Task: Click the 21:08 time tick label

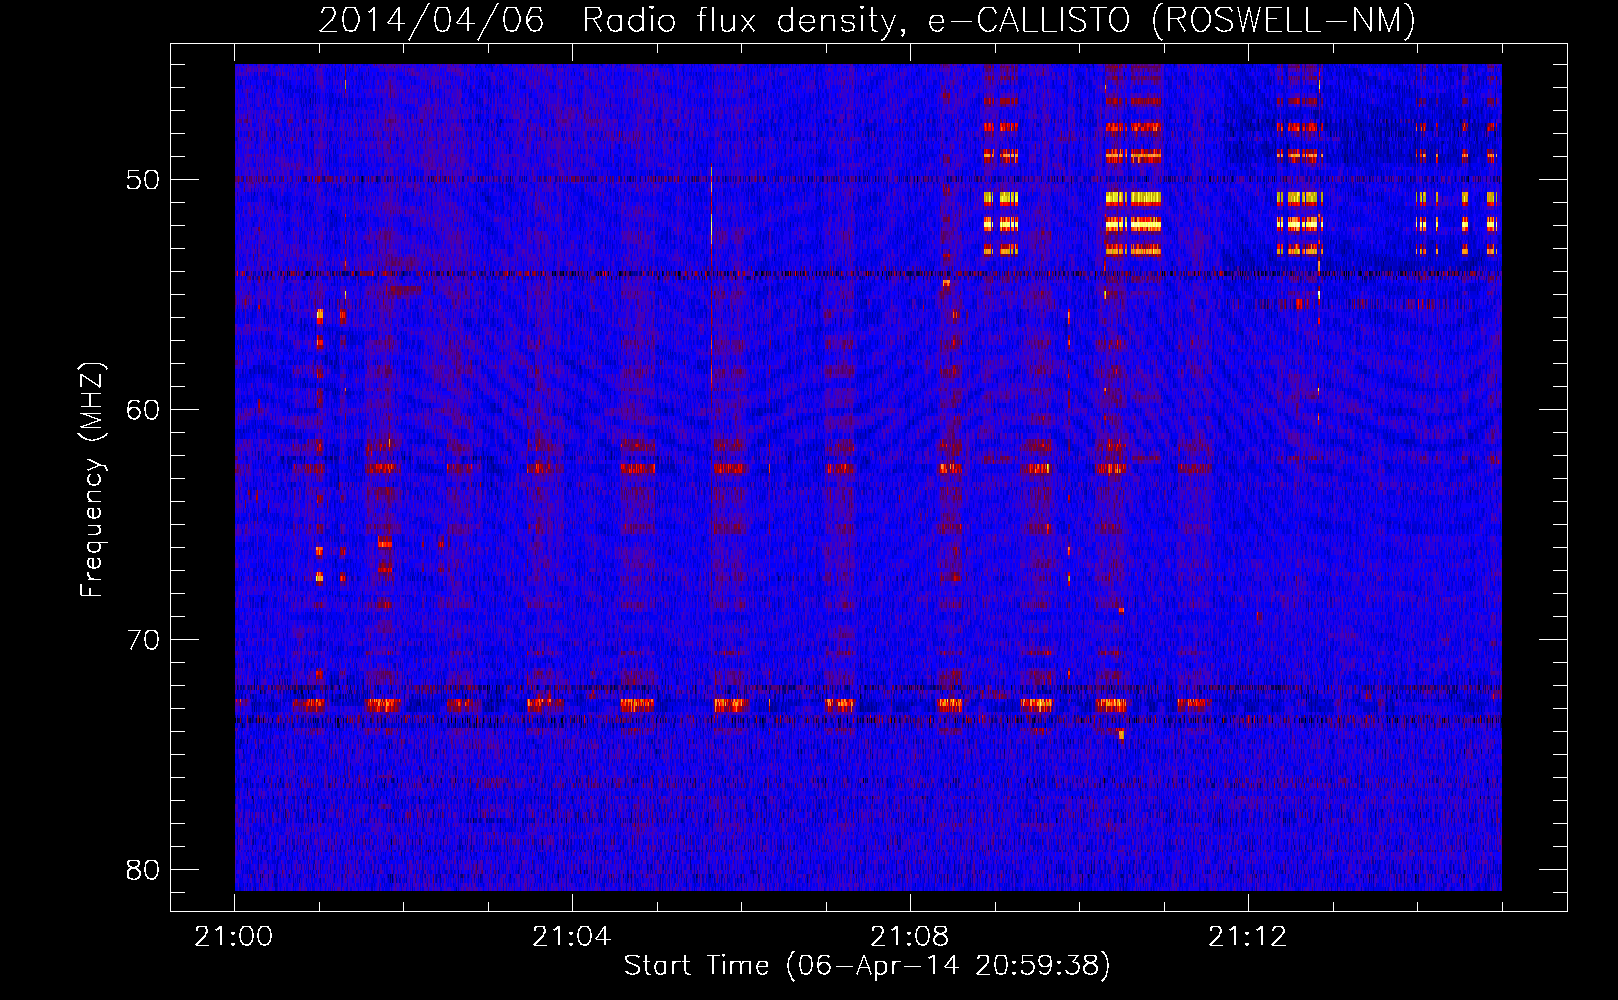Action: point(910,937)
